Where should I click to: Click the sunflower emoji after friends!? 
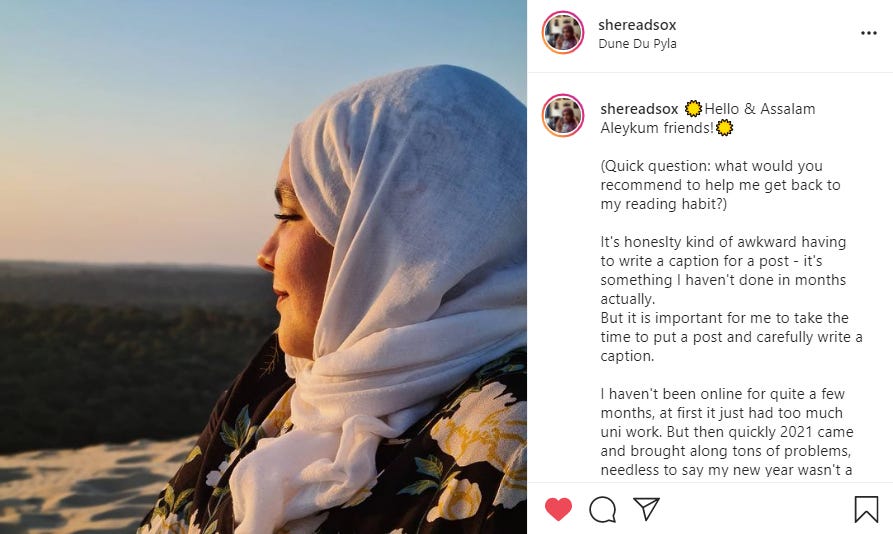(724, 128)
